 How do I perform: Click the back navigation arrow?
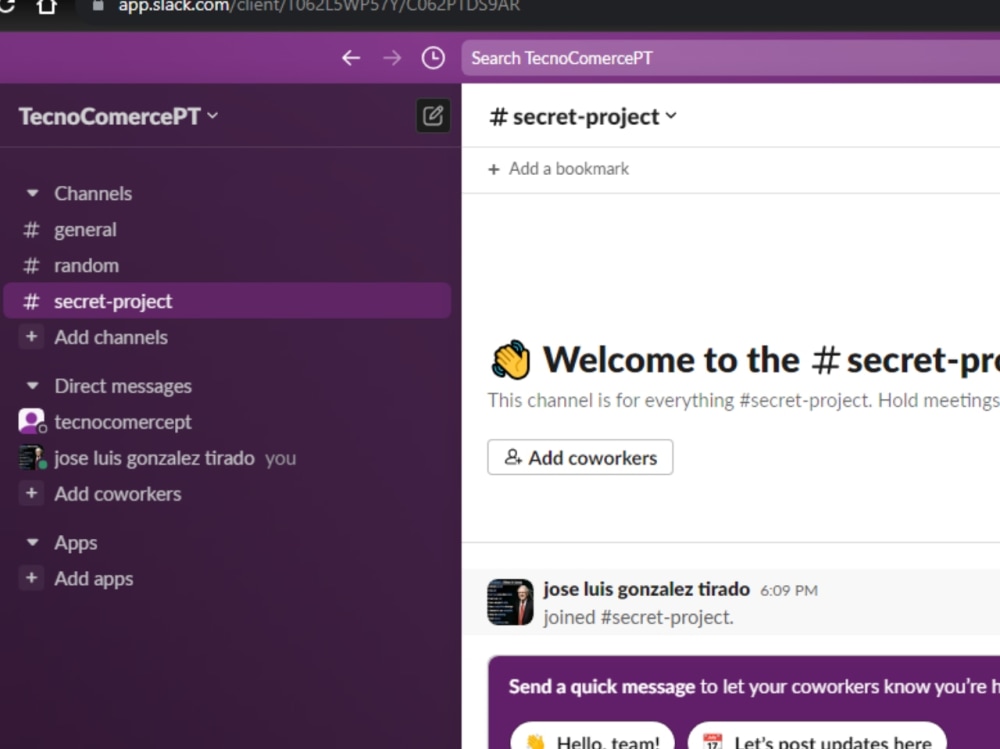click(x=351, y=58)
